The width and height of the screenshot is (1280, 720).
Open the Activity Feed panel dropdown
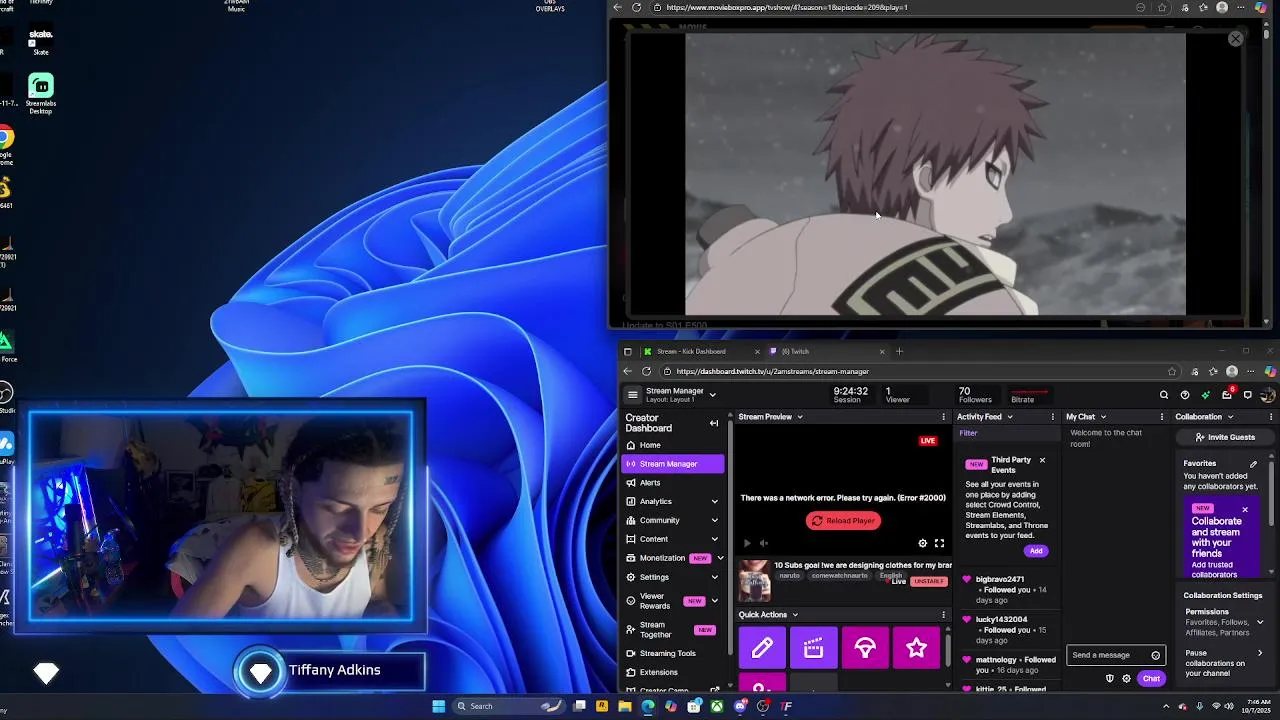(1010, 417)
